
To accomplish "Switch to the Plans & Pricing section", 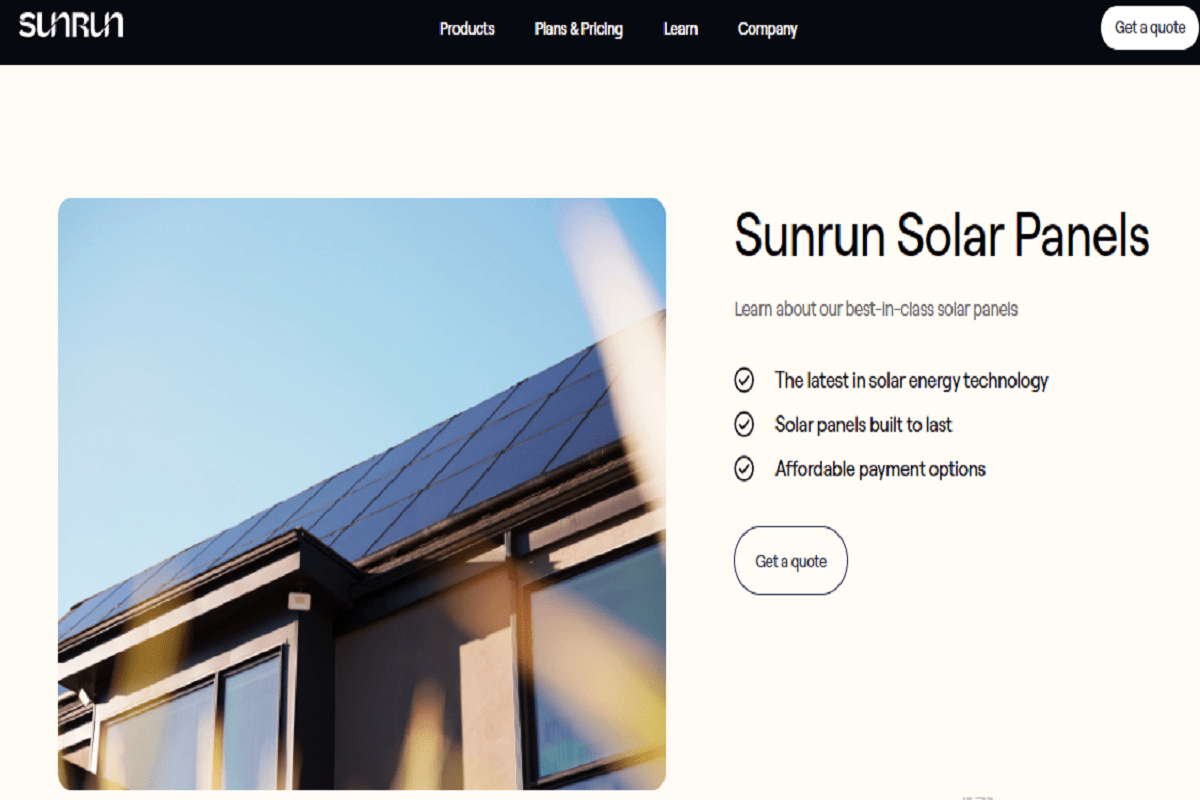I will pos(579,29).
